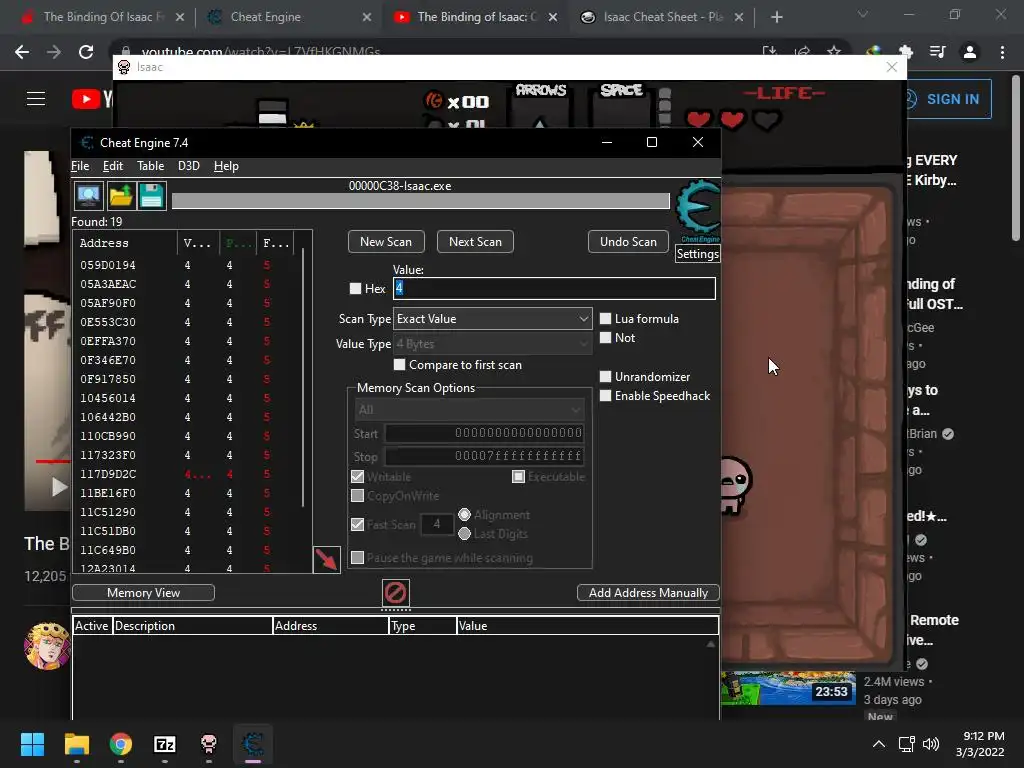Open the Scan Type dropdown
This screenshot has width=1024, height=768.
tap(492, 319)
